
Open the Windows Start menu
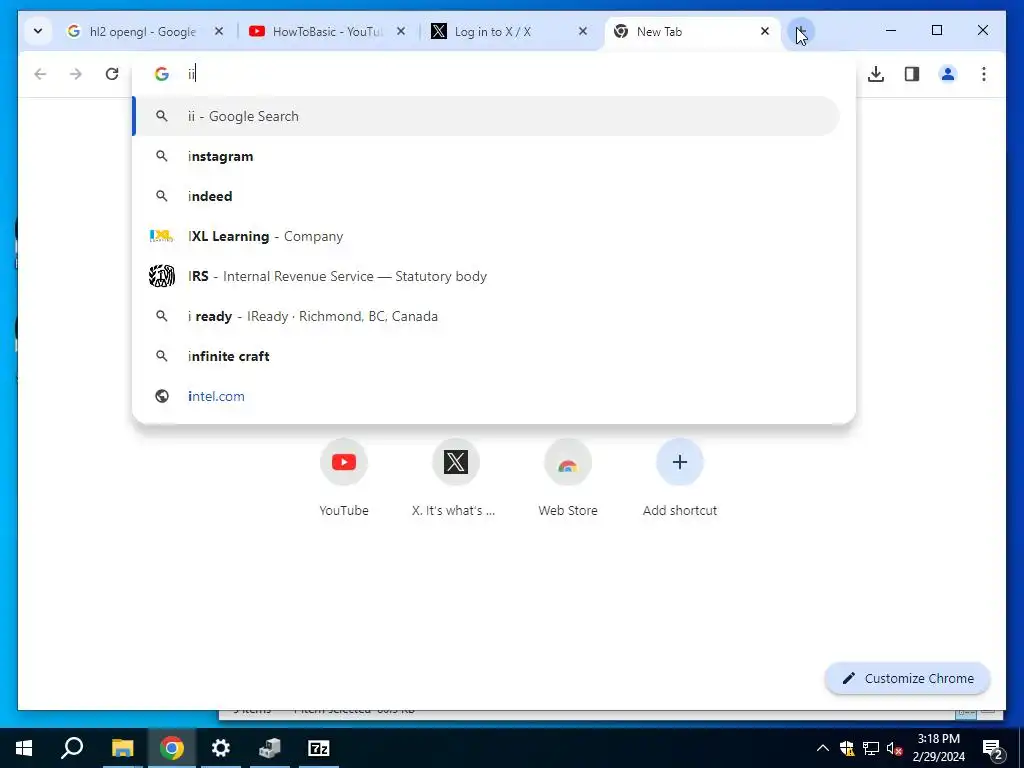24,748
